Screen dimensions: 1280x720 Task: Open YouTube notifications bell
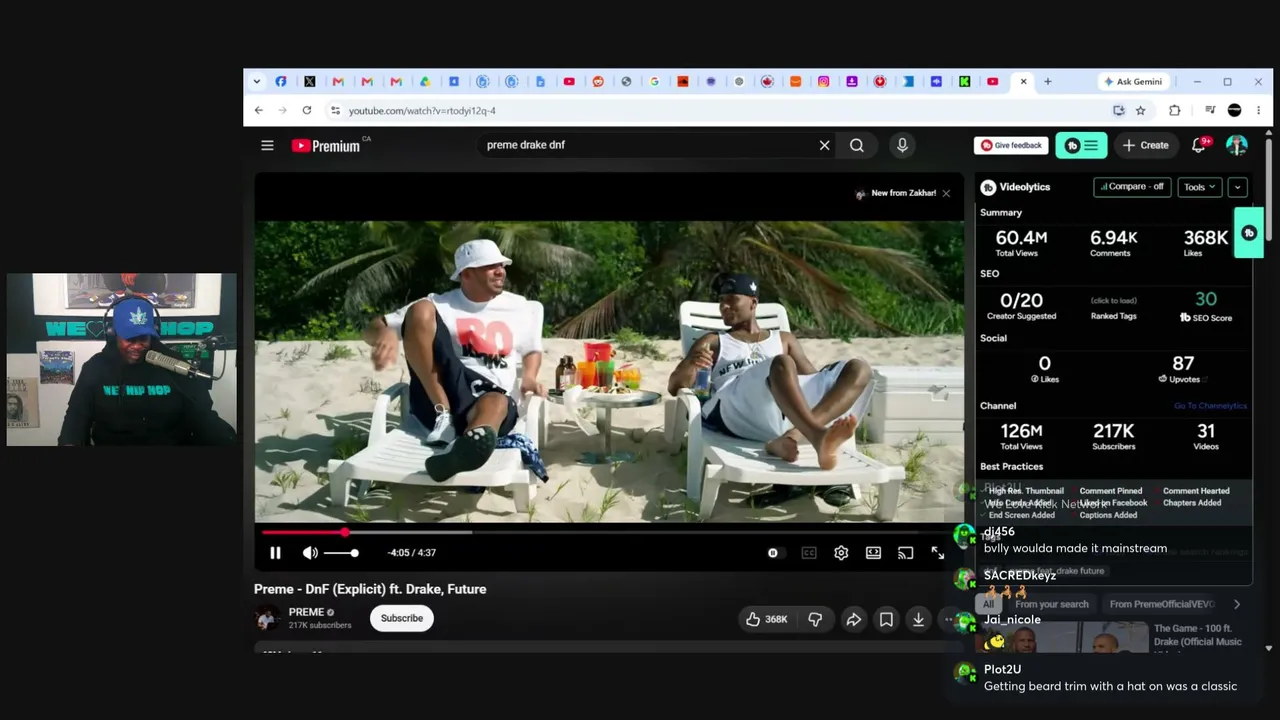[x=1199, y=145]
